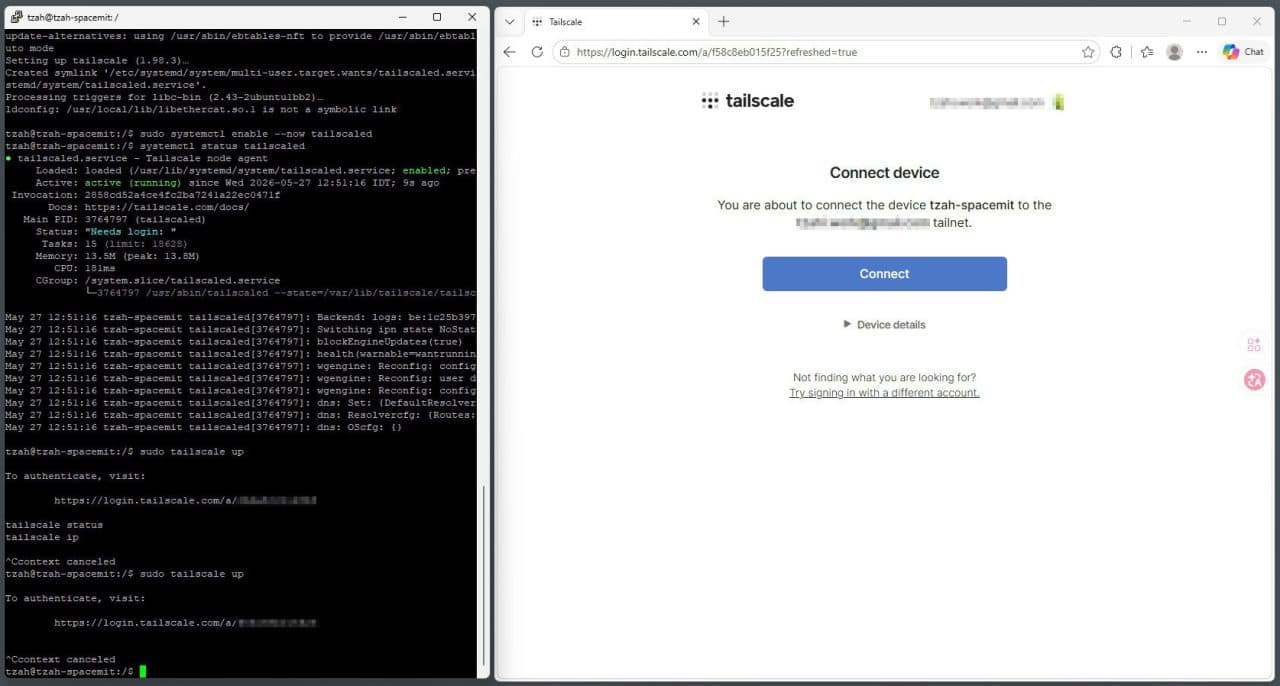Viewport: 1280px width, 686px height.
Task: Click the tailscale logo on the page
Action: (x=748, y=101)
